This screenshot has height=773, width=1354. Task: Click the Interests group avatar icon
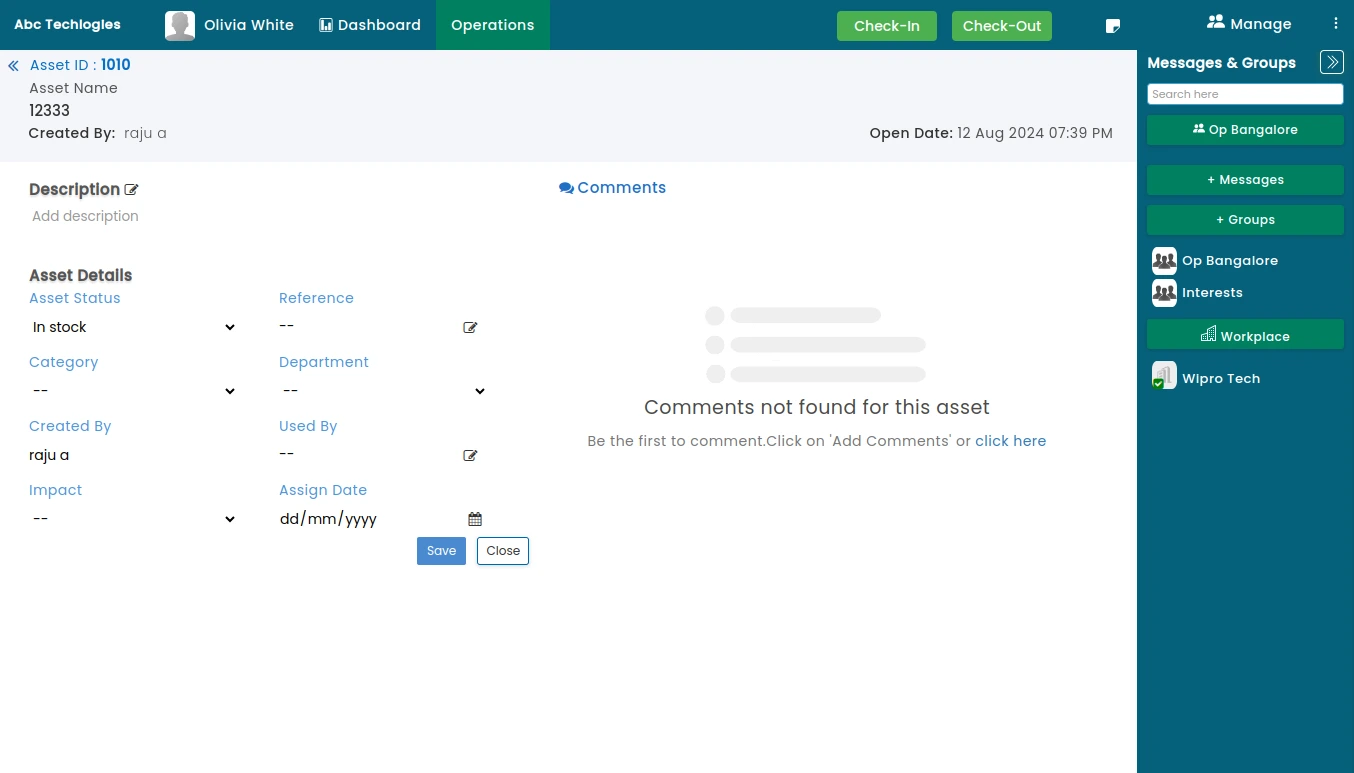point(1164,292)
